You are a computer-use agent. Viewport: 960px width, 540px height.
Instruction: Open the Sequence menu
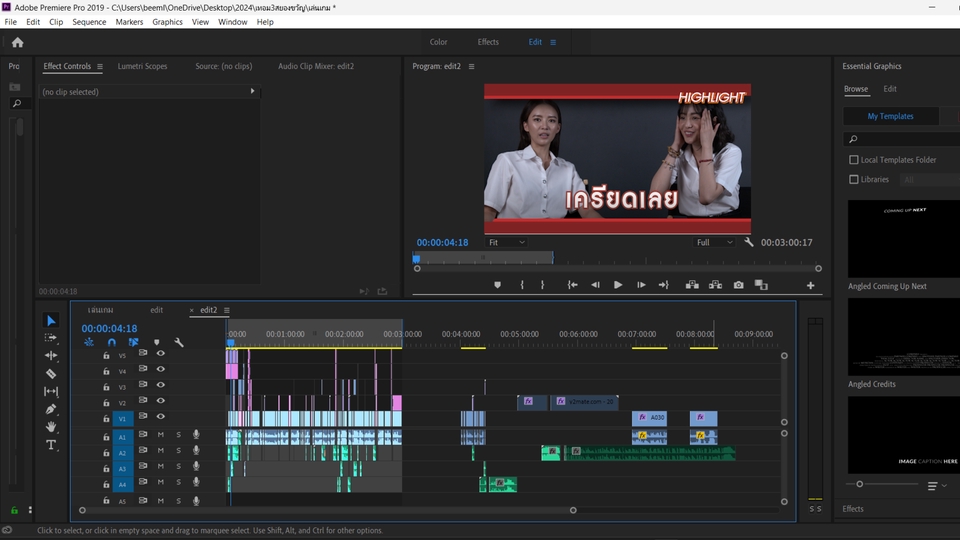pos(89,22)
